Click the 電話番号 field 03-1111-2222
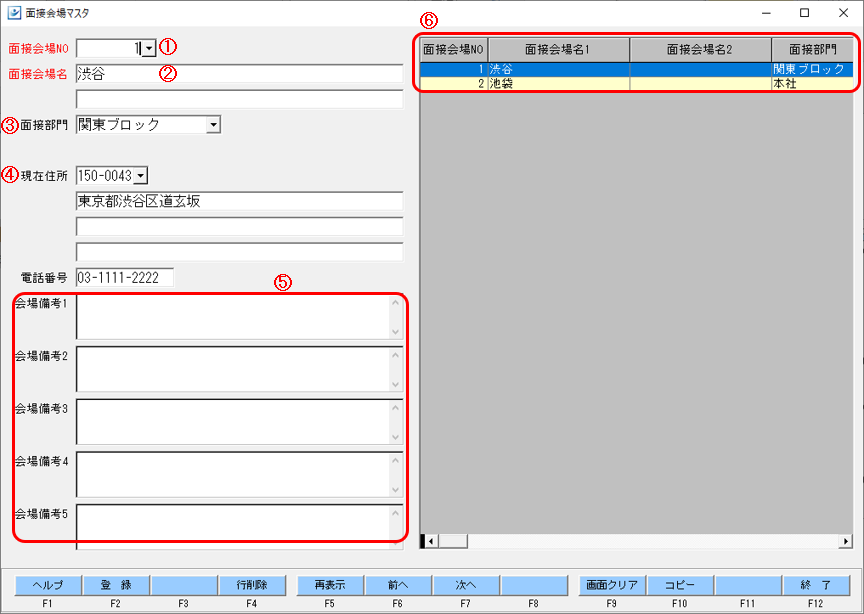 125,277
